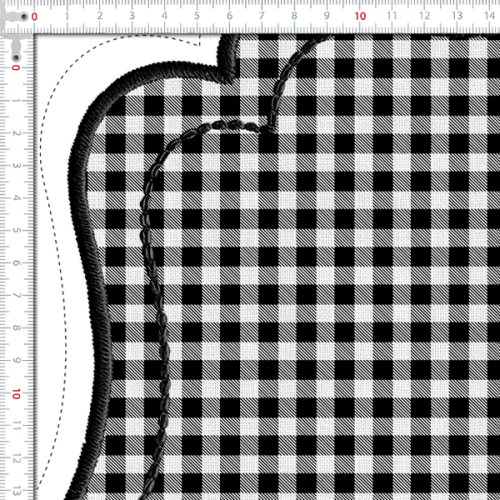
Task: Click '12' on the vertical ruler
Action: tap(16, 459)
